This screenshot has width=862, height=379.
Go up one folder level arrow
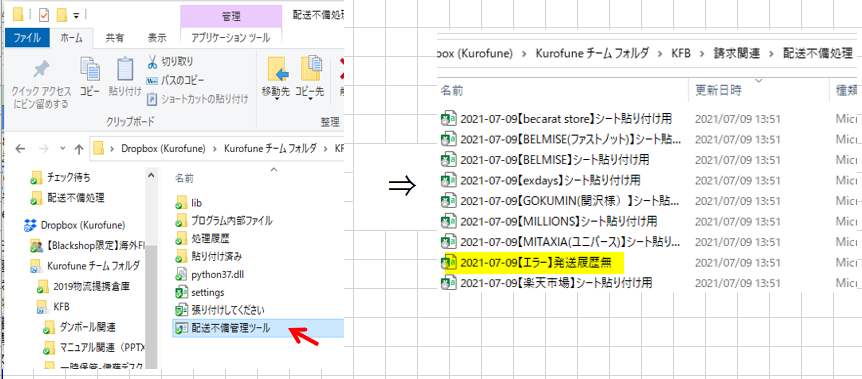[x=79, y=149]
